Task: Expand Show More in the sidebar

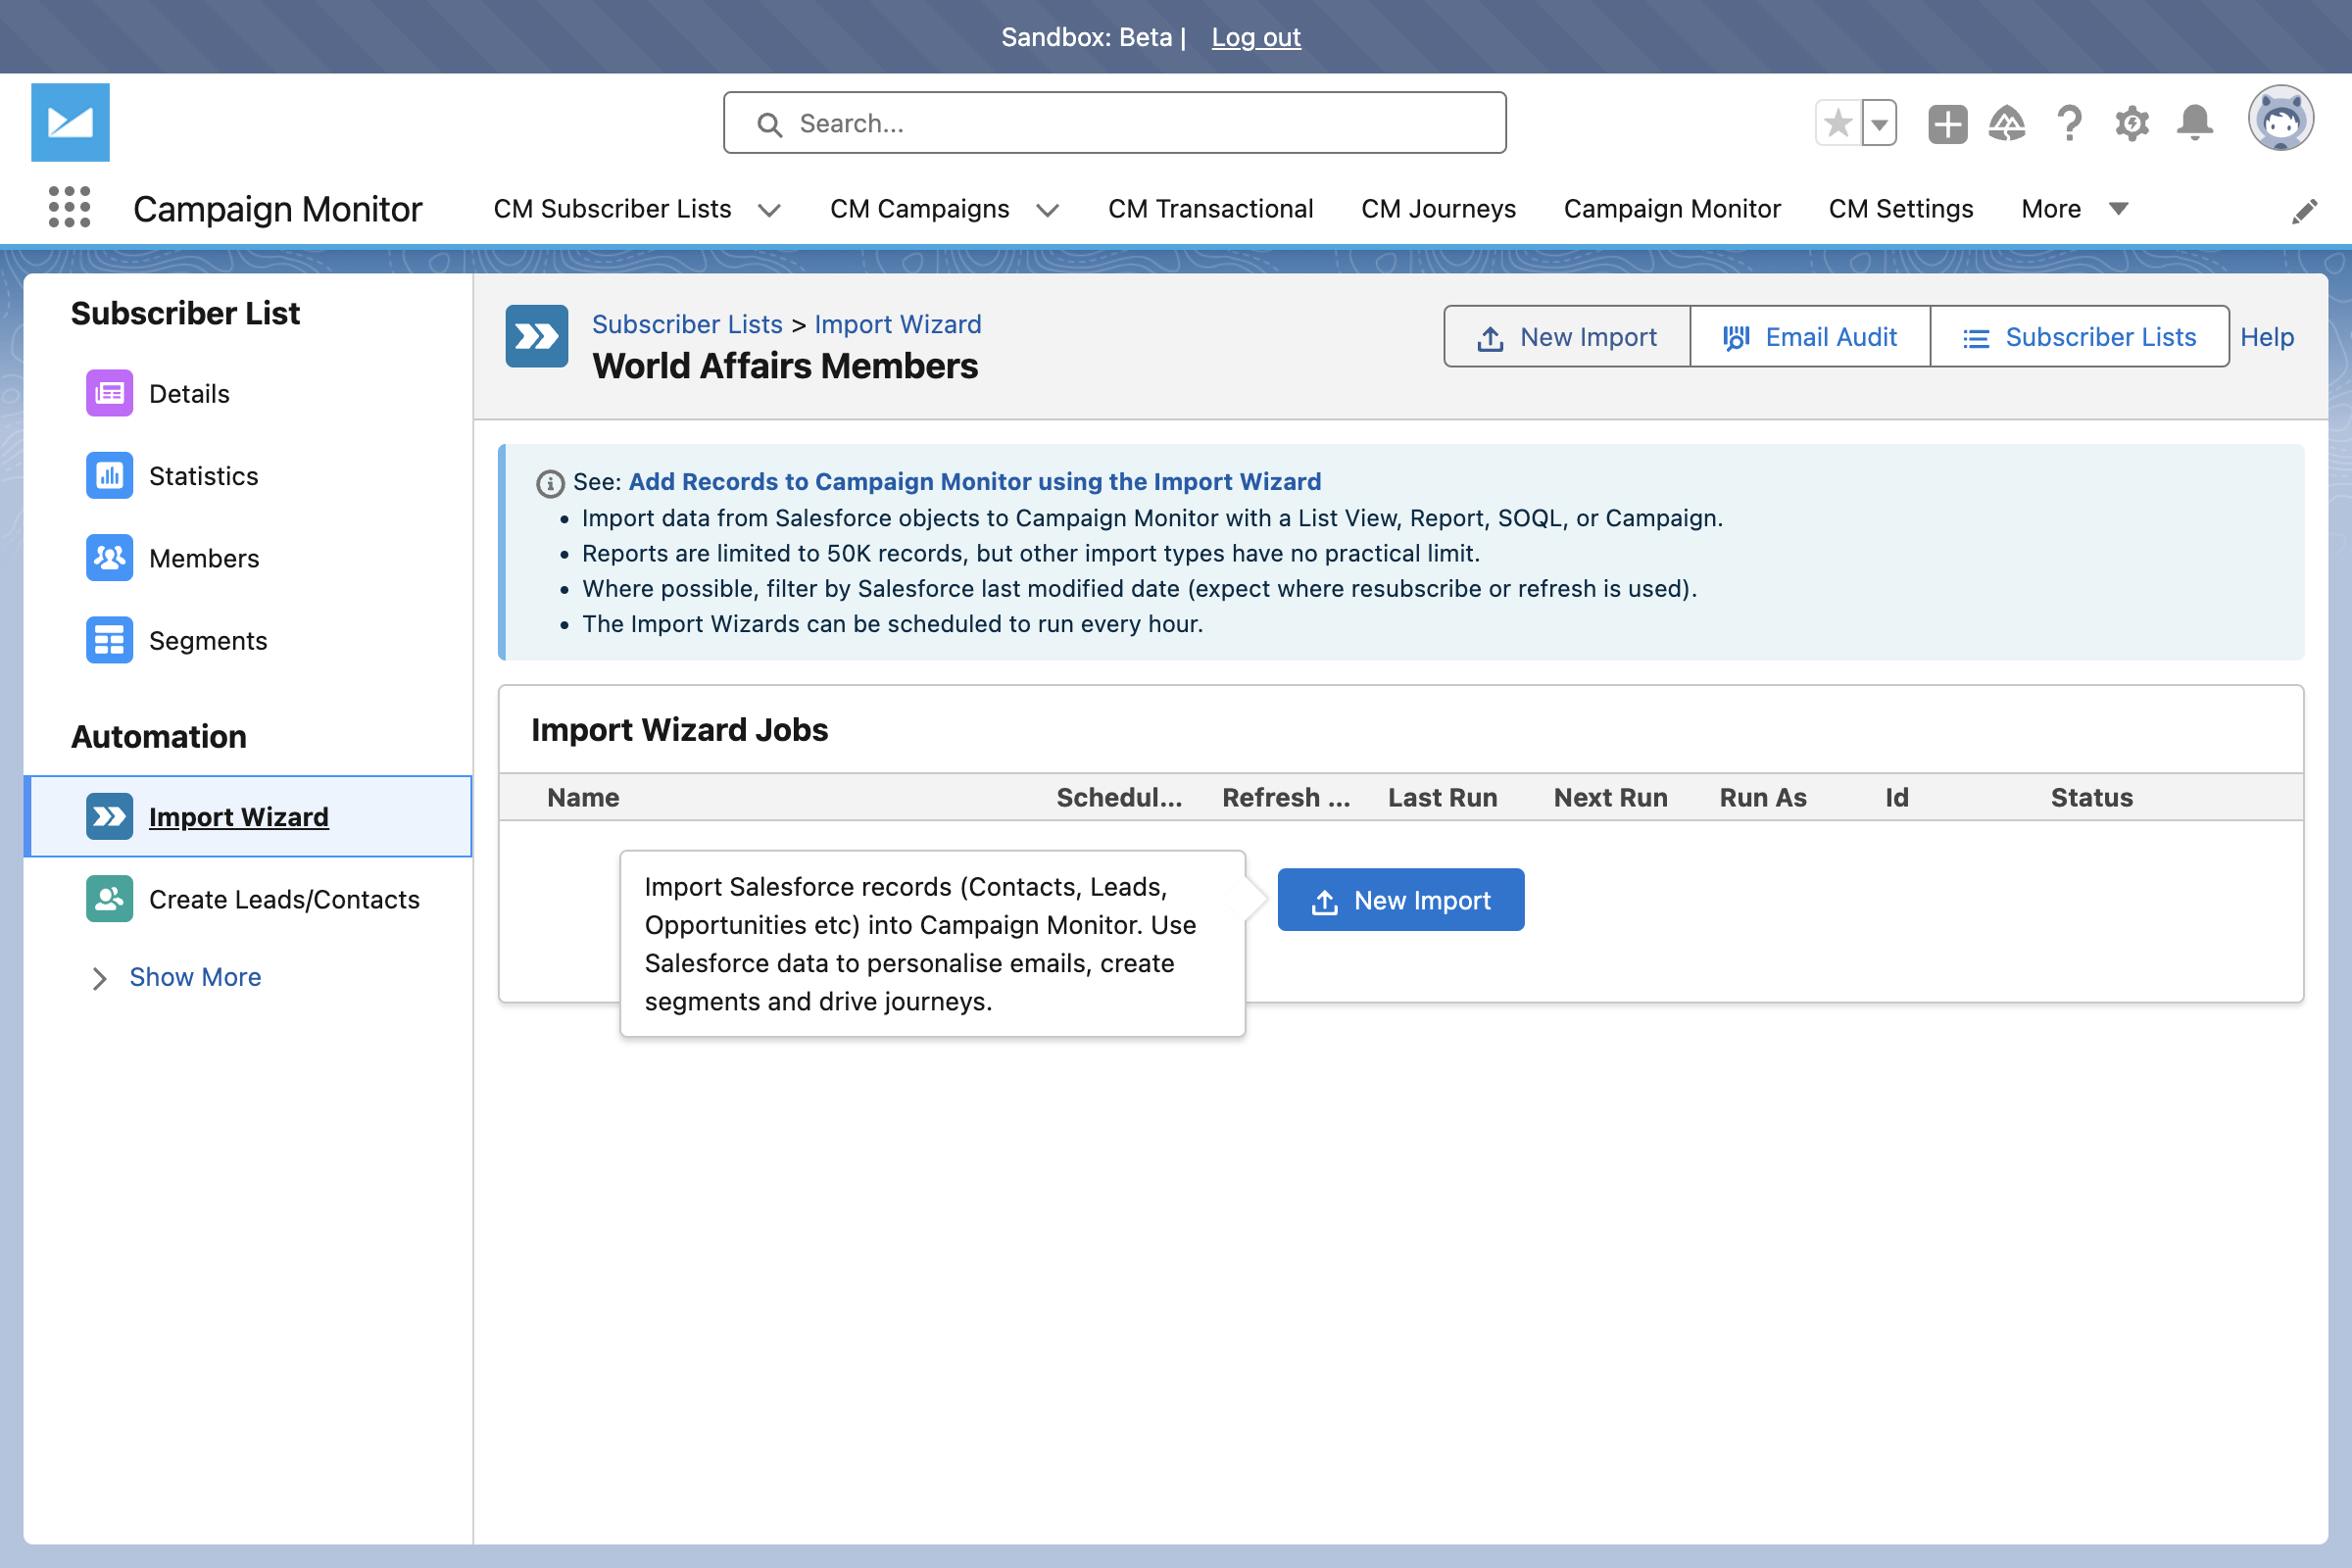Action: click(x=176, y=977)
